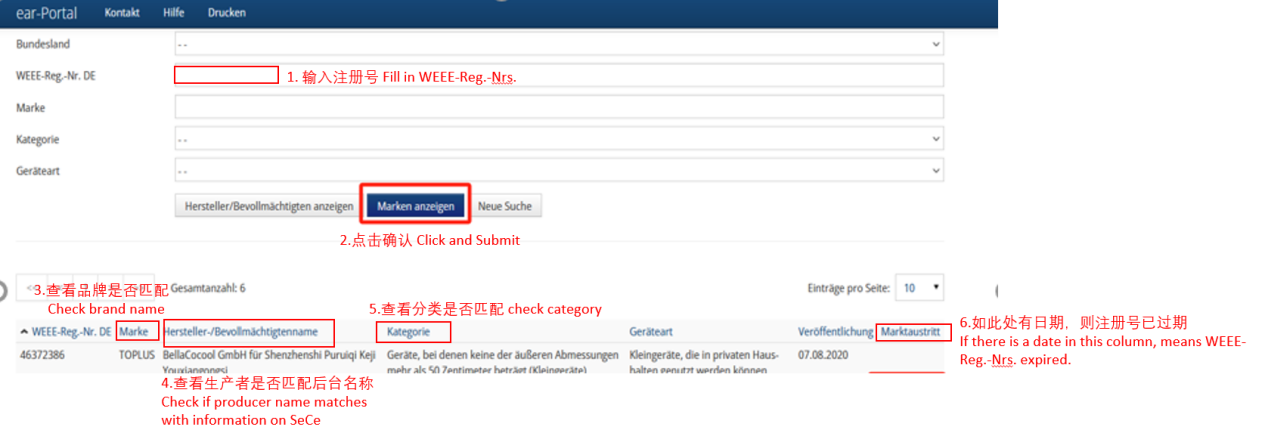This screenshot has width=1265, height=433.
Task: Click the Marktaustritt column header
Action: click(x=910, y=332)
